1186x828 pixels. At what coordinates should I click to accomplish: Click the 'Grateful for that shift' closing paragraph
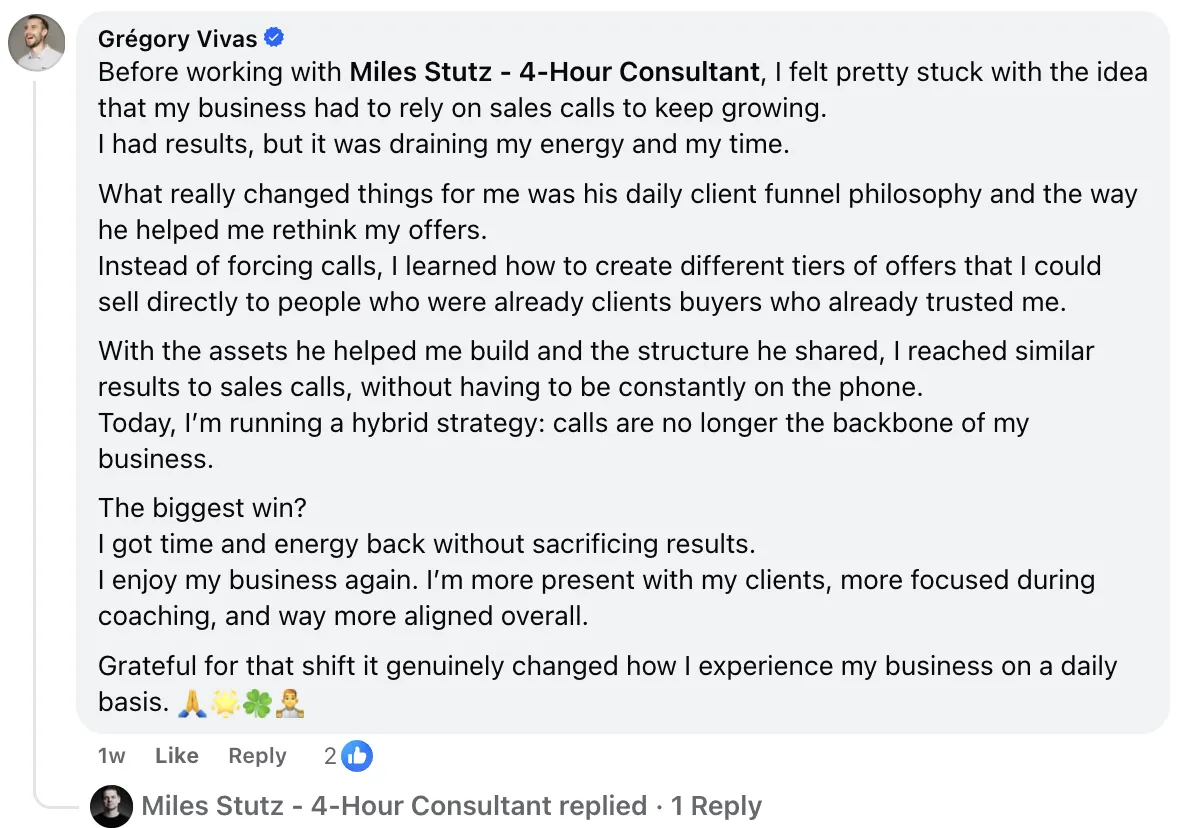tap(606, 667)
